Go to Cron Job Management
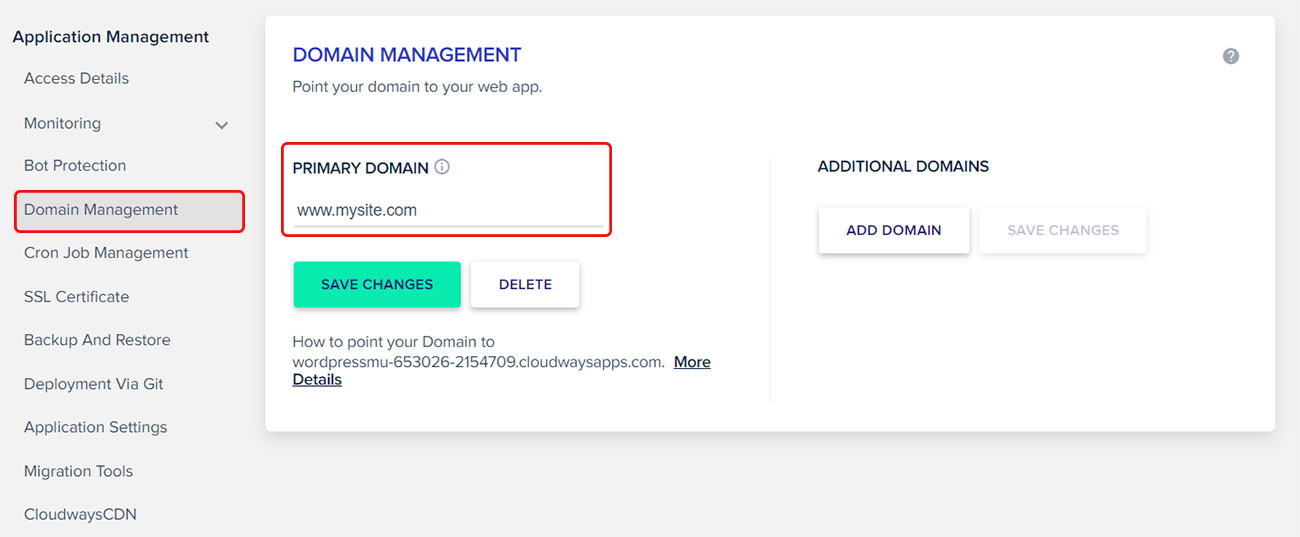The height and width of the screenshot is (537, 1300). pos(106,253)
